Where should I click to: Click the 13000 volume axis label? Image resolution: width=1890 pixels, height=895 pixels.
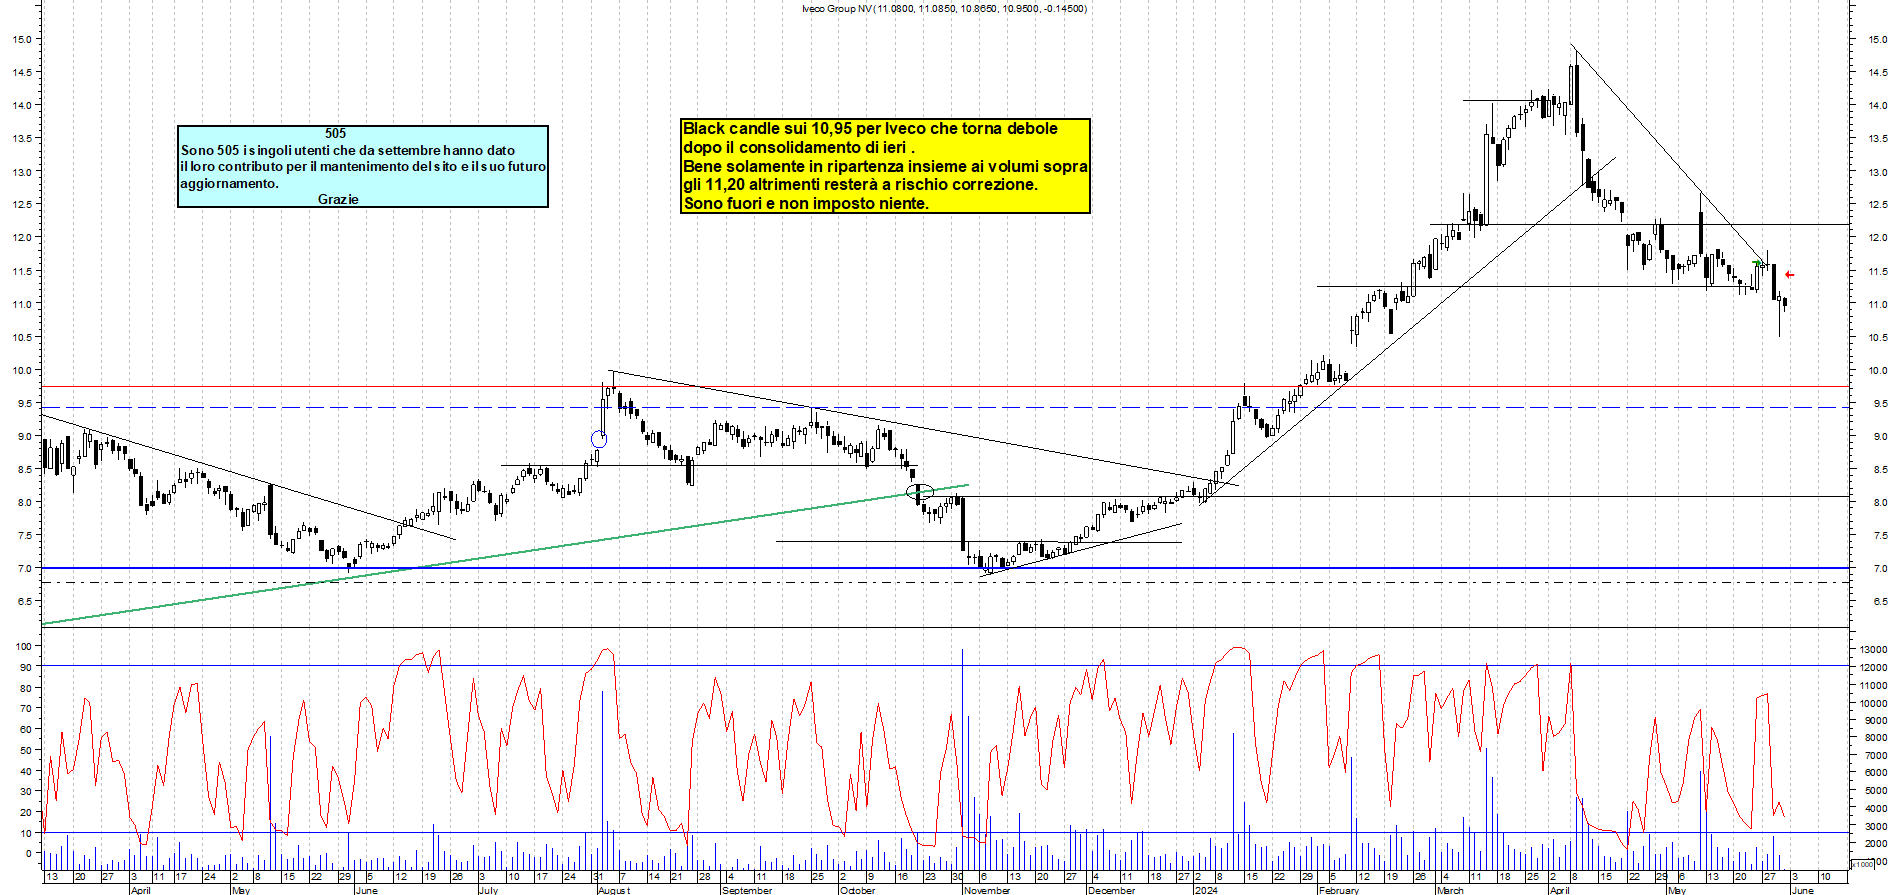(1873, 650)
